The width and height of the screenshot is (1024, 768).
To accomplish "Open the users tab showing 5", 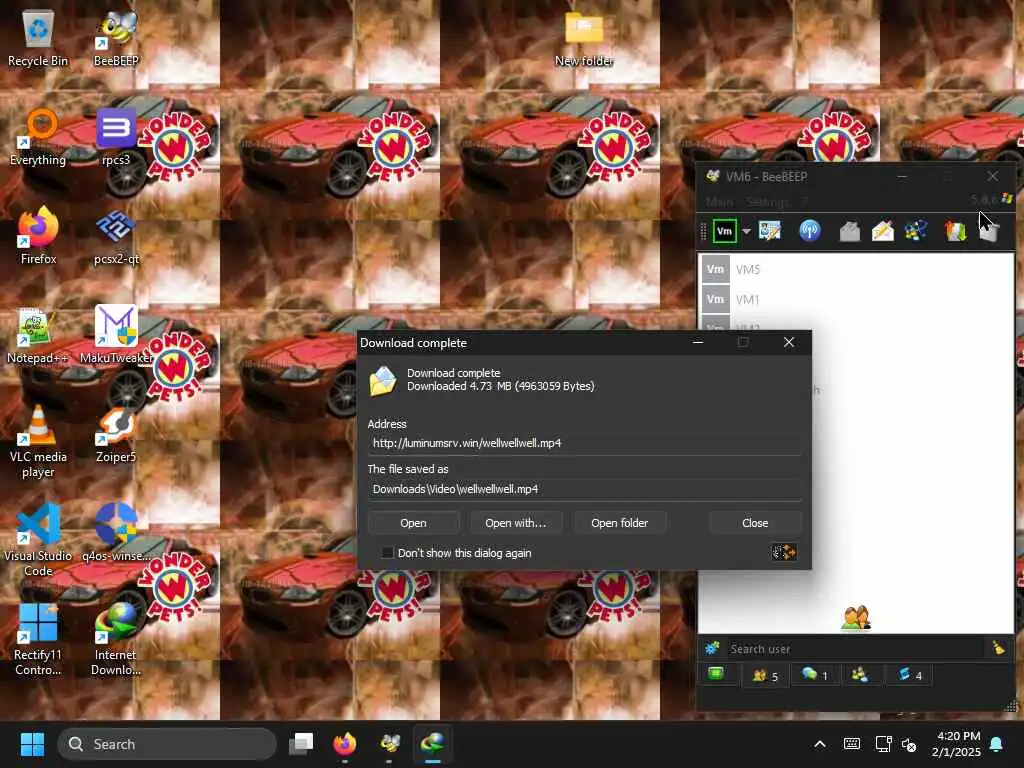I will click(x=765, y=675).
